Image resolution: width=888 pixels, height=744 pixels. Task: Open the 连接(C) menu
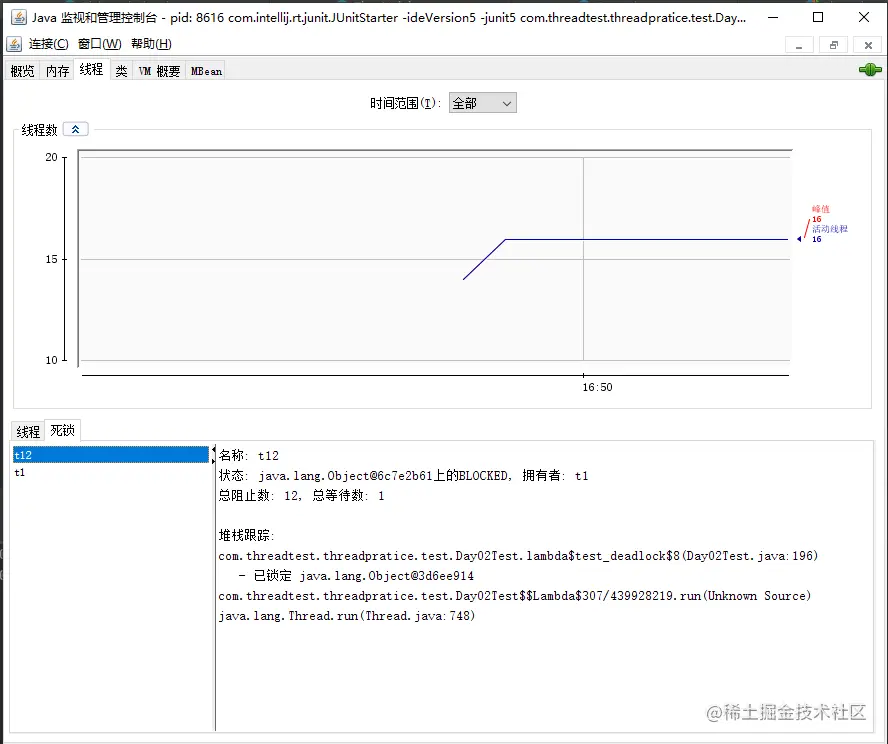49,44
